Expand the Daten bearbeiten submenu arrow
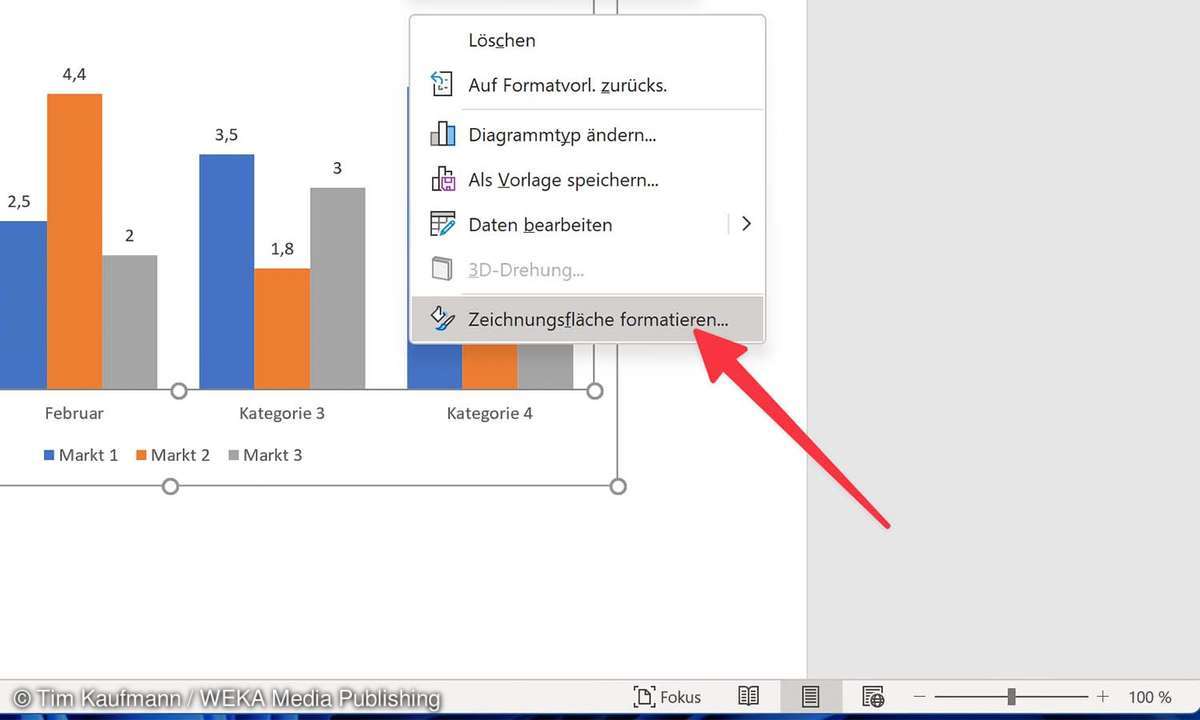The height and width of the screenshot is (720, 1200). coord(746,224)
